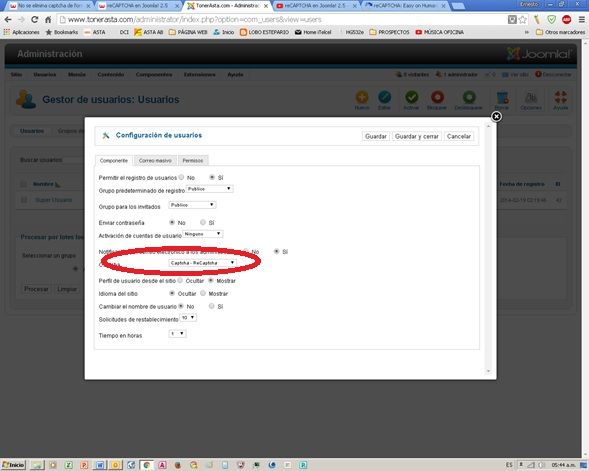Click the bookmark star icon in address bar
589x471 pixels.
point(523,20)
